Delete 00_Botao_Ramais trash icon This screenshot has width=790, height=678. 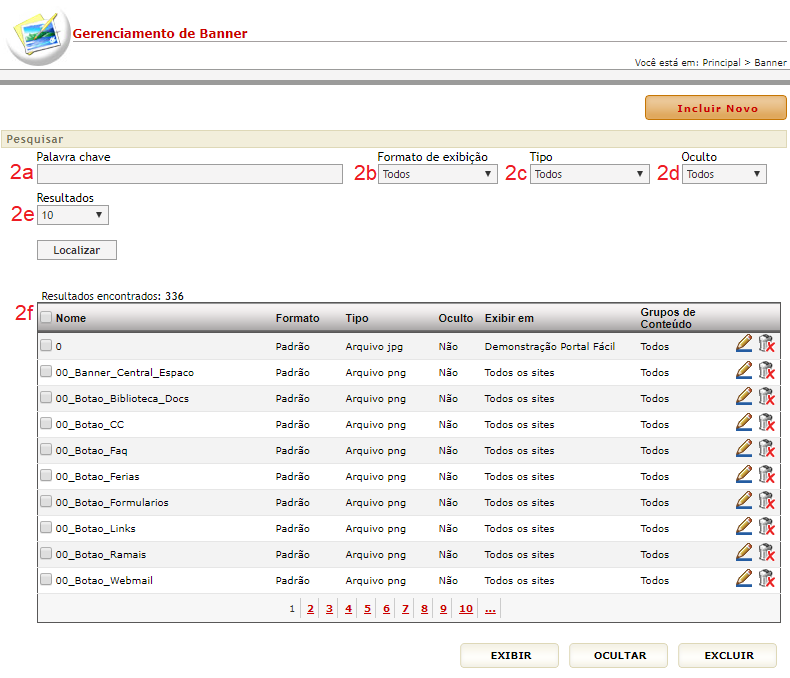766,553
